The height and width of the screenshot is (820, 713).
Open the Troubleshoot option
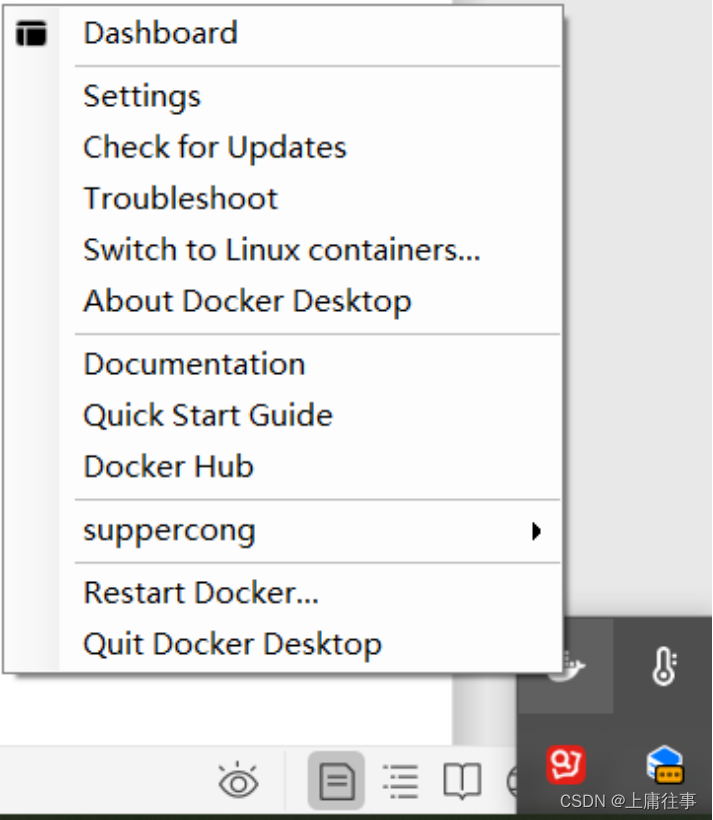283,199
